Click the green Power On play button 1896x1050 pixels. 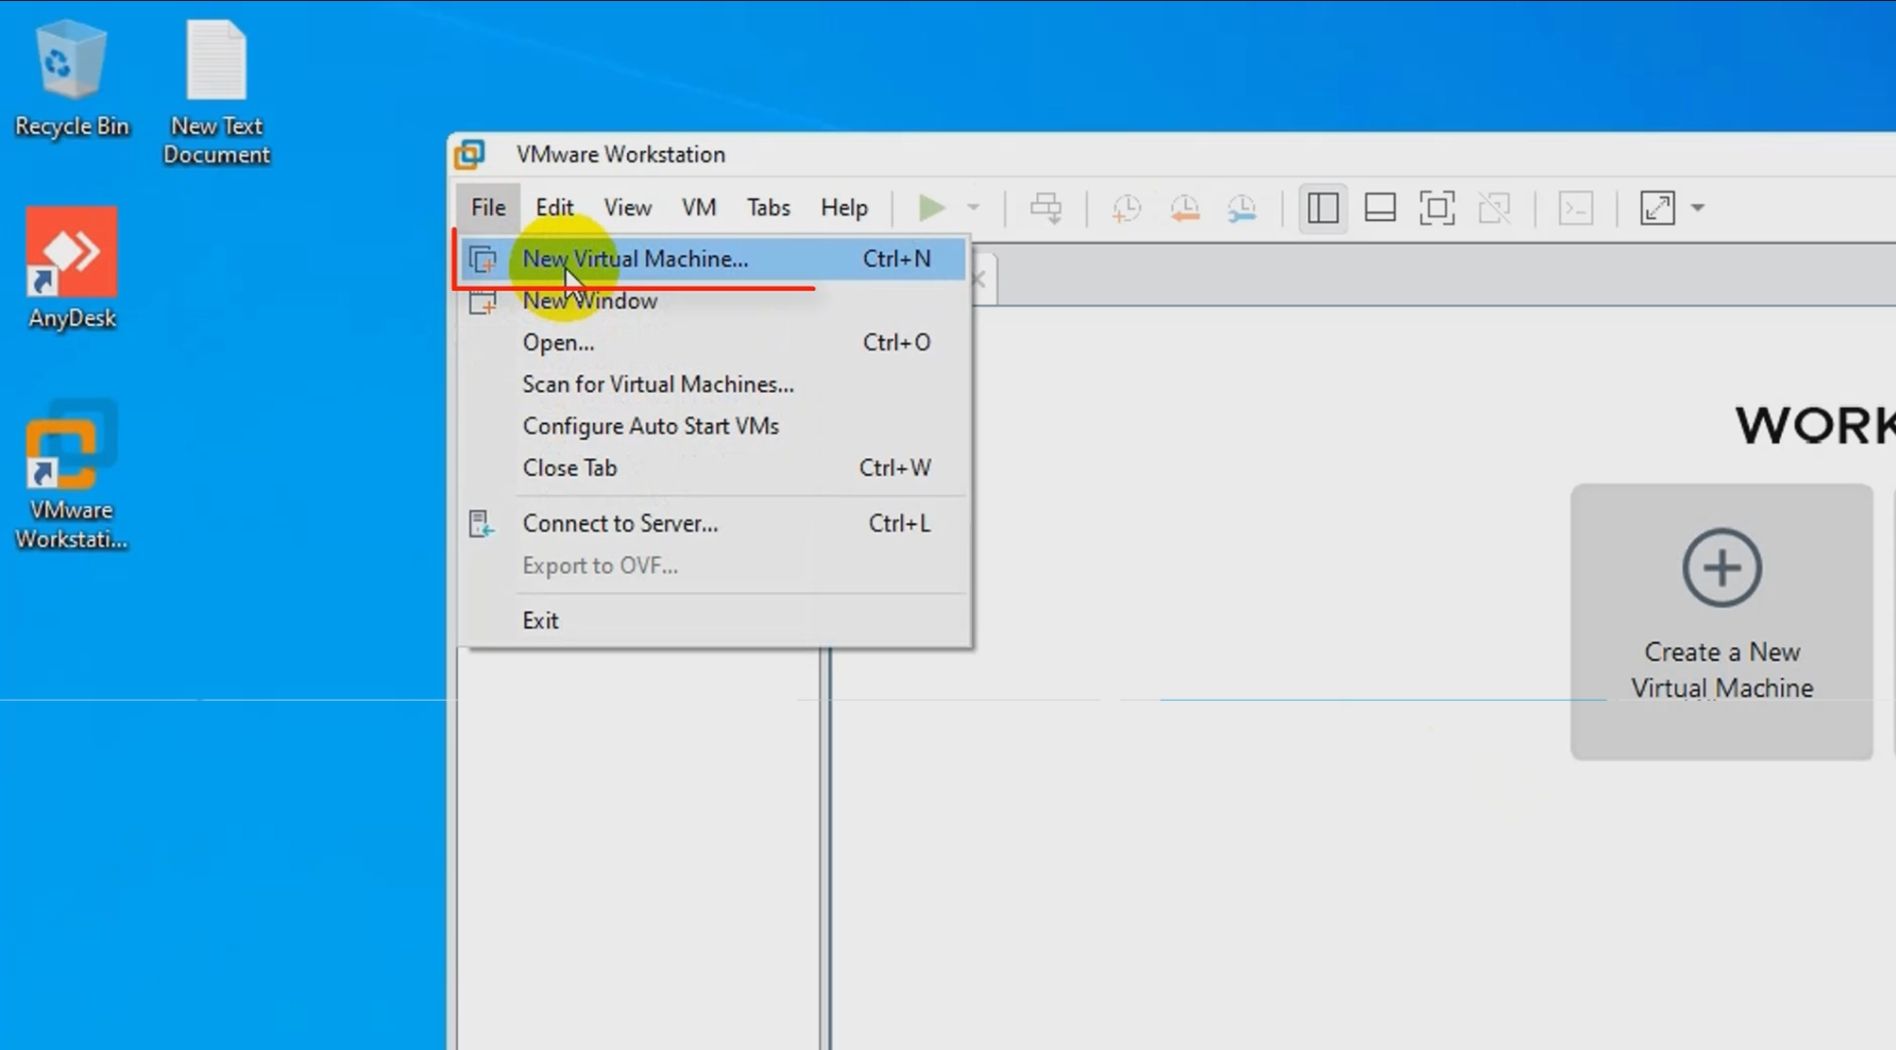pos(931,208)
